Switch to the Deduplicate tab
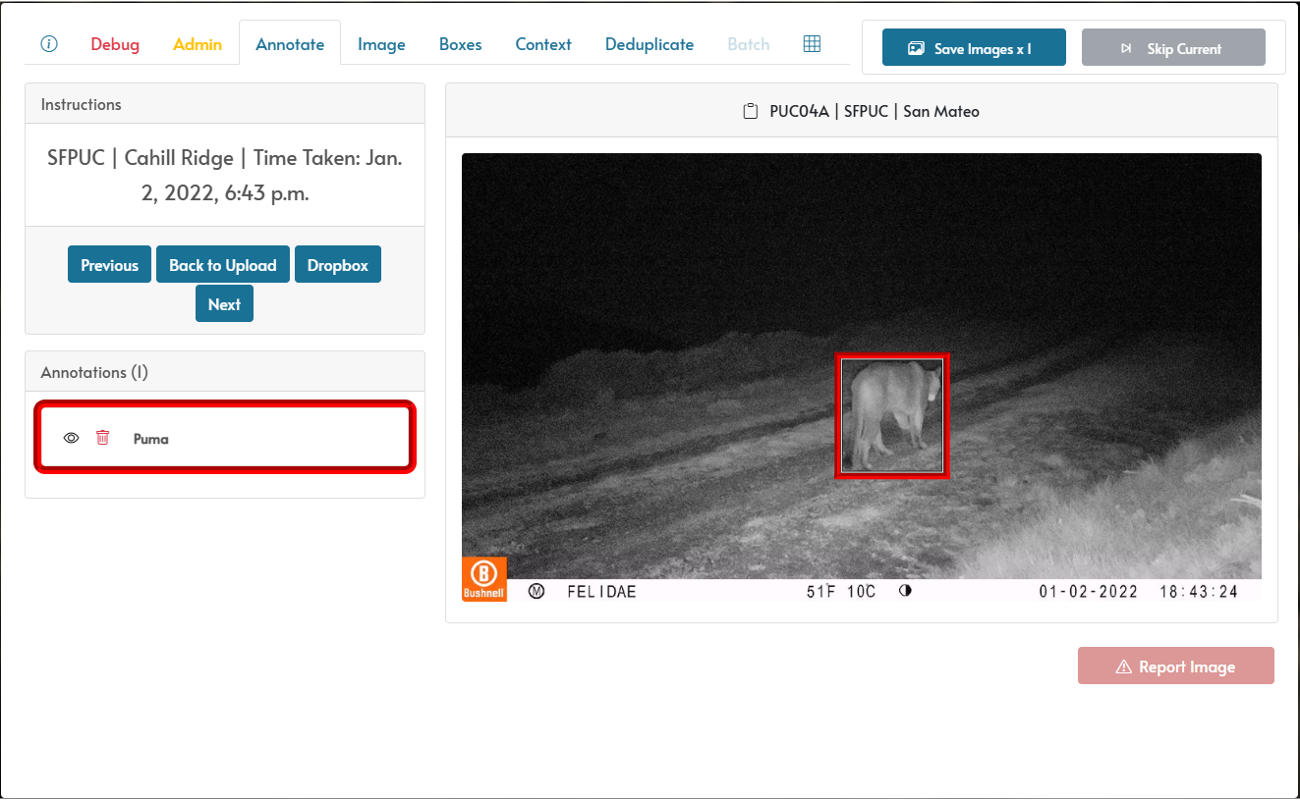Viewport: 1300px width, 800px height. (x=649, y=44)
